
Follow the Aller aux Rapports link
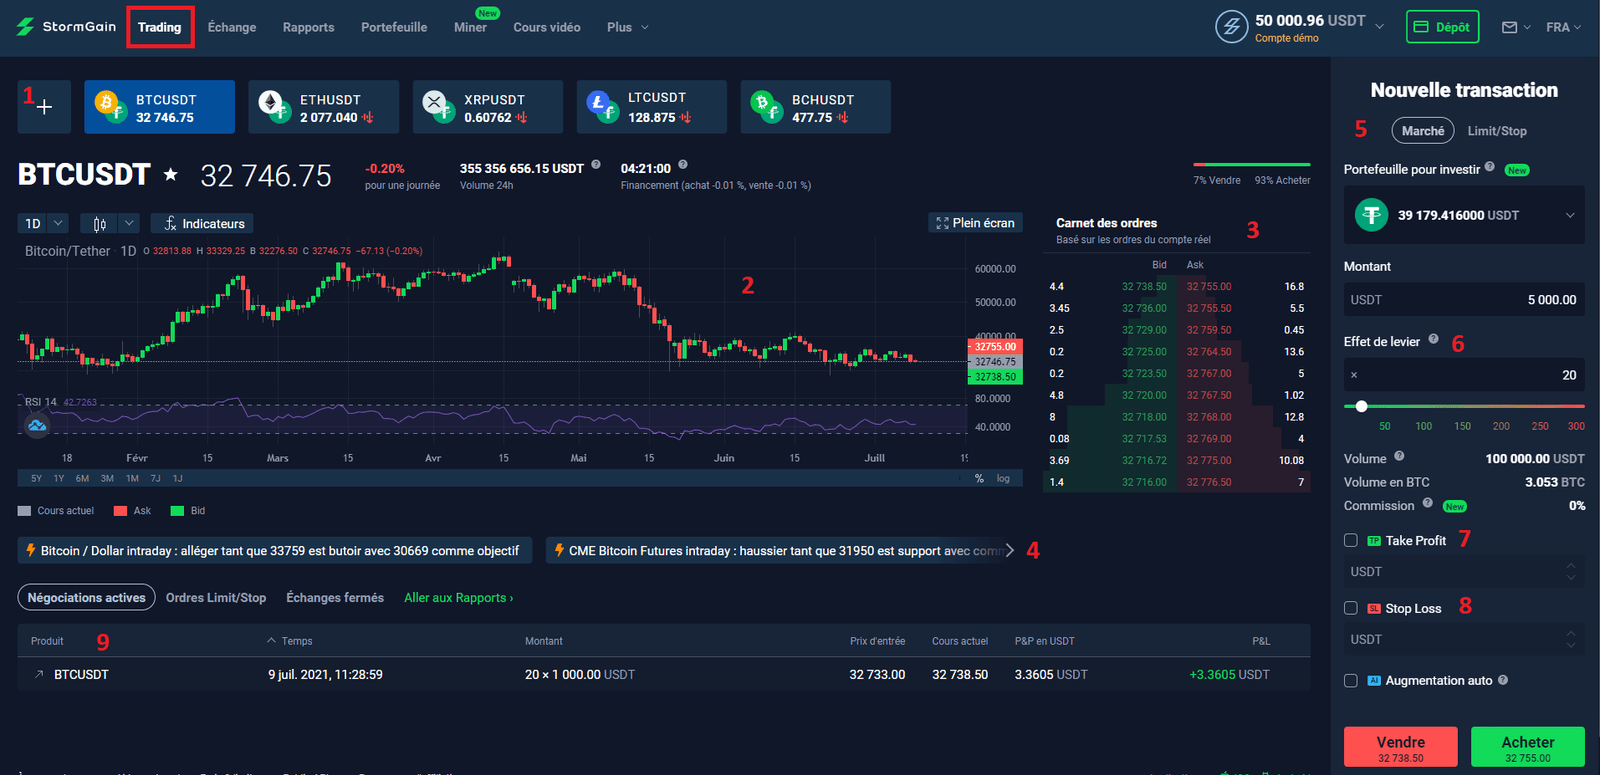pyautogui.click(x=459, y=598)
